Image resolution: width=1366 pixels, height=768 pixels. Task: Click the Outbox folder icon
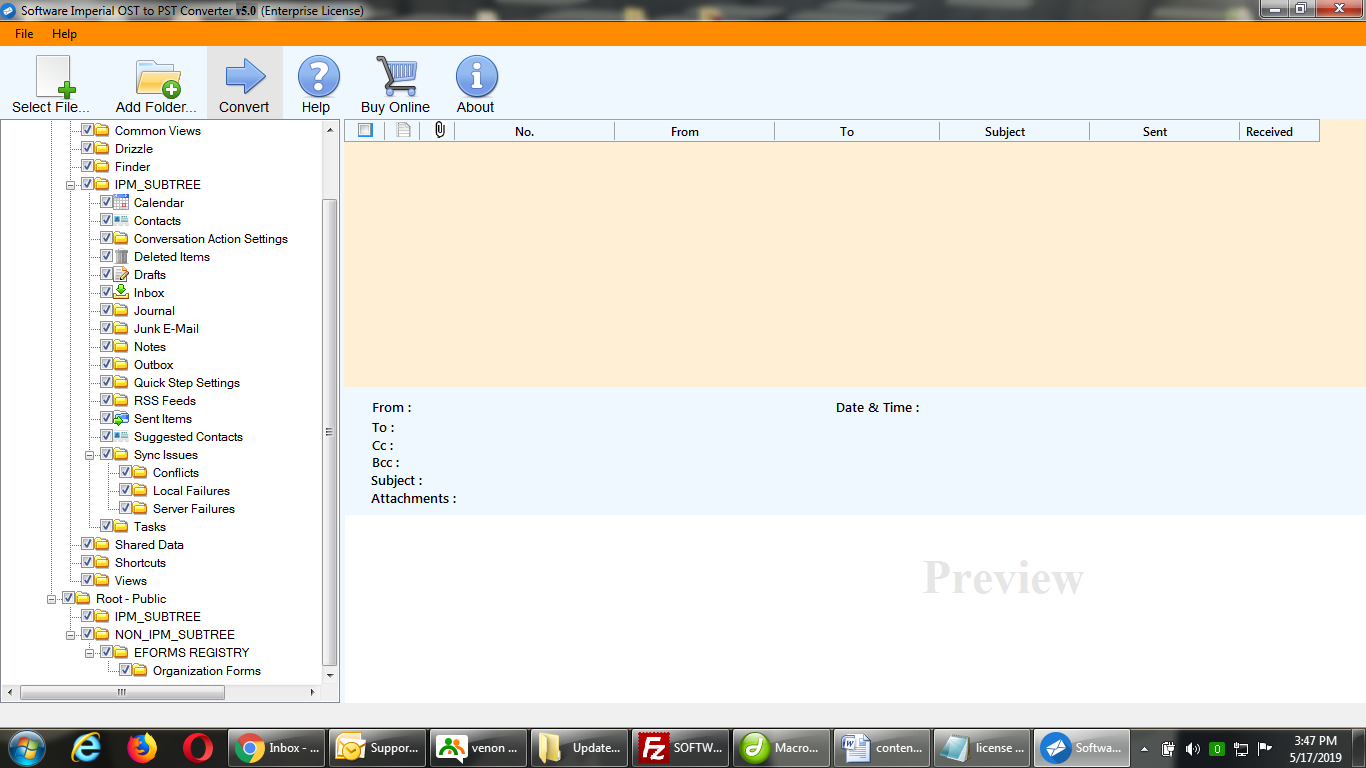coord(121,364)
